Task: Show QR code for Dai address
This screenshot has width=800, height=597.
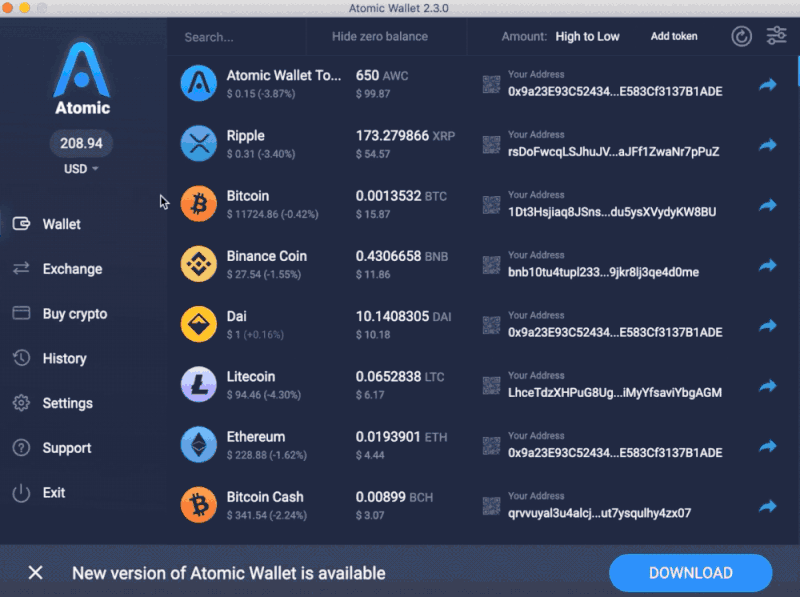Action: 491,325
